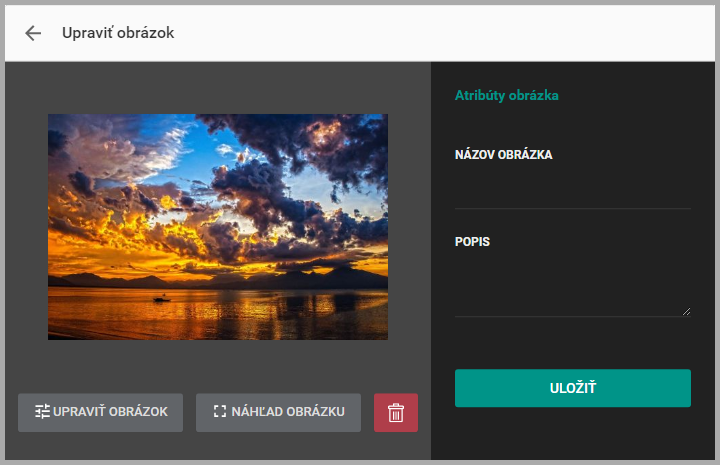Select the sunset photo thumbnail
This screenshot has width=720, height=465.
[x=218, y=227]
